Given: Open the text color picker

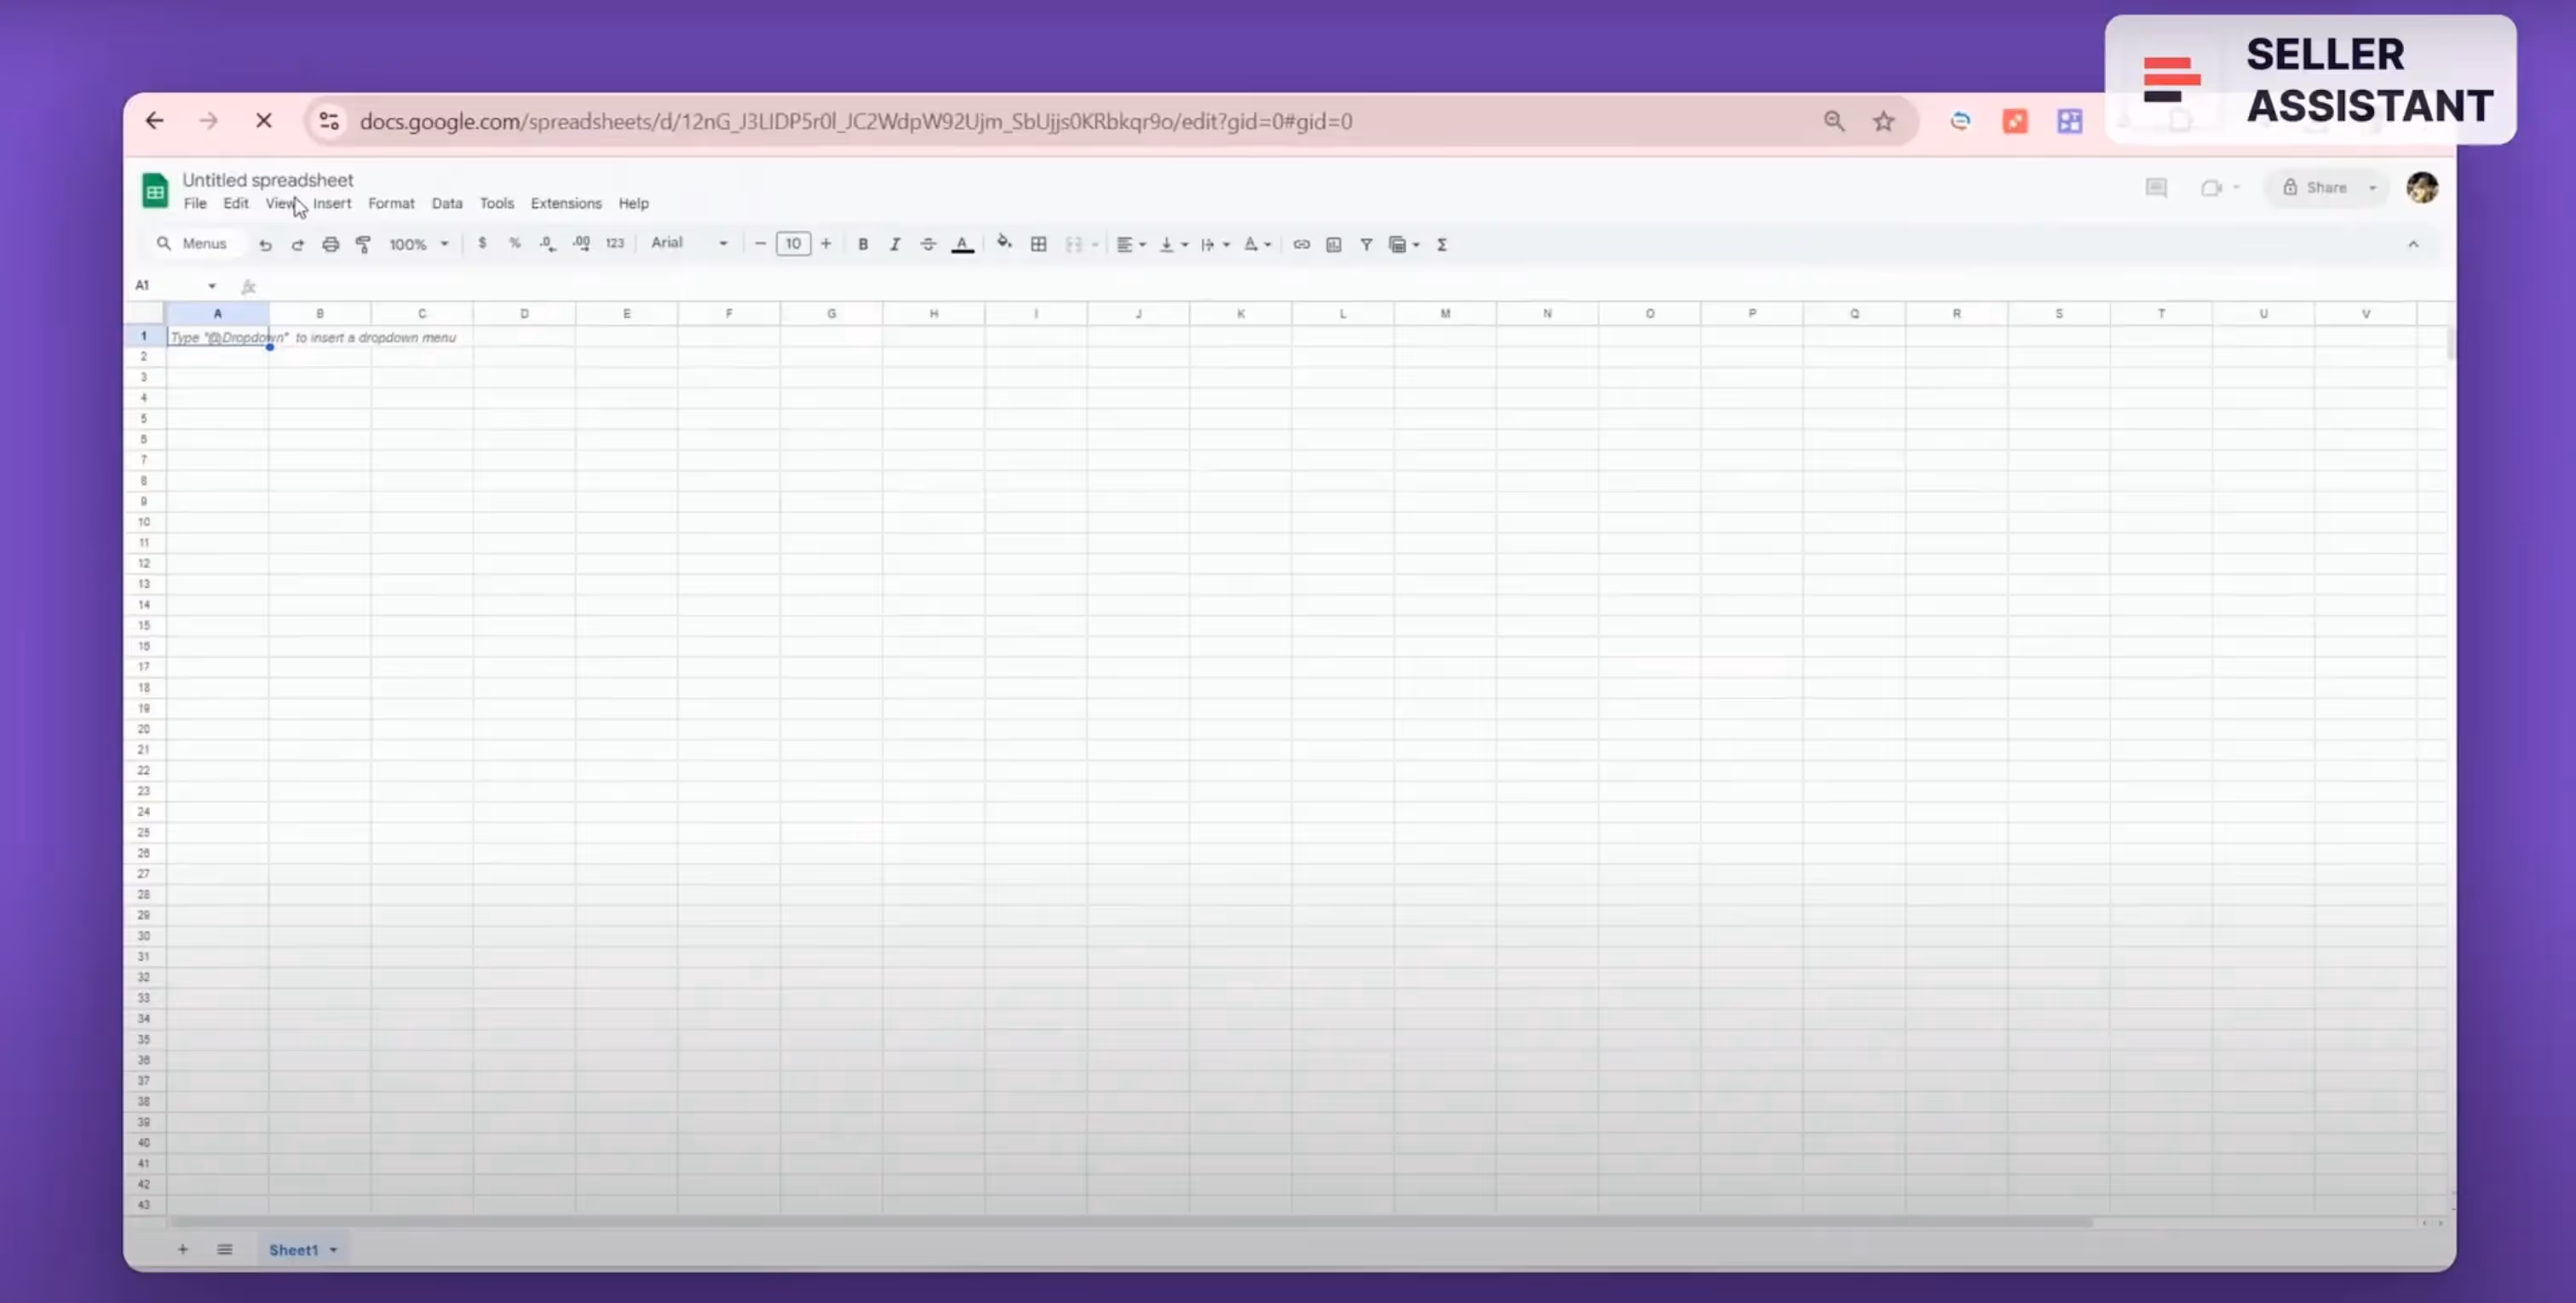Looking at the screenshot, I should point(961,243).
